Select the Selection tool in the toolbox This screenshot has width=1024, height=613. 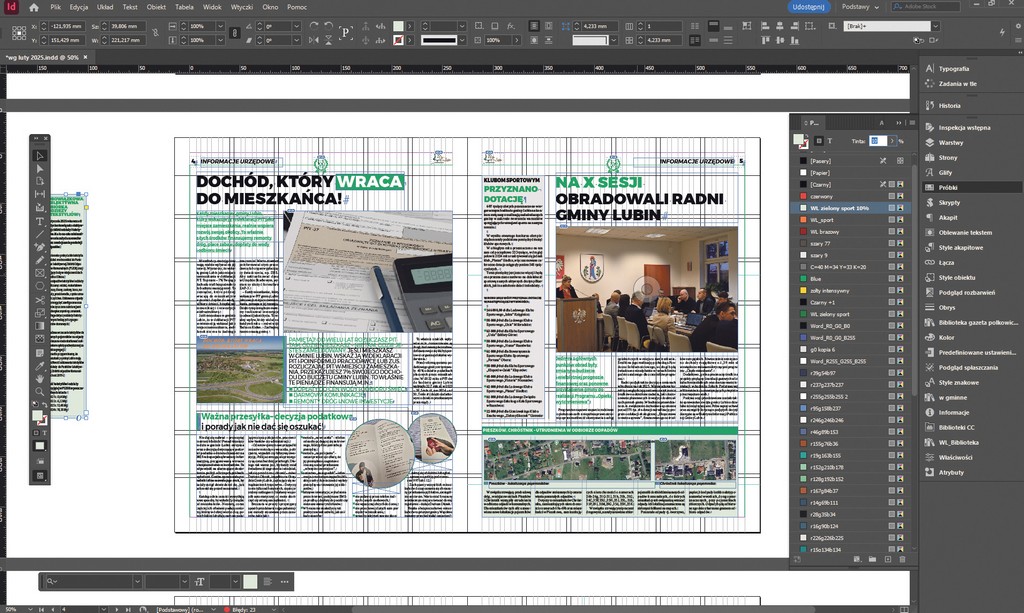(x=40, y=156)
